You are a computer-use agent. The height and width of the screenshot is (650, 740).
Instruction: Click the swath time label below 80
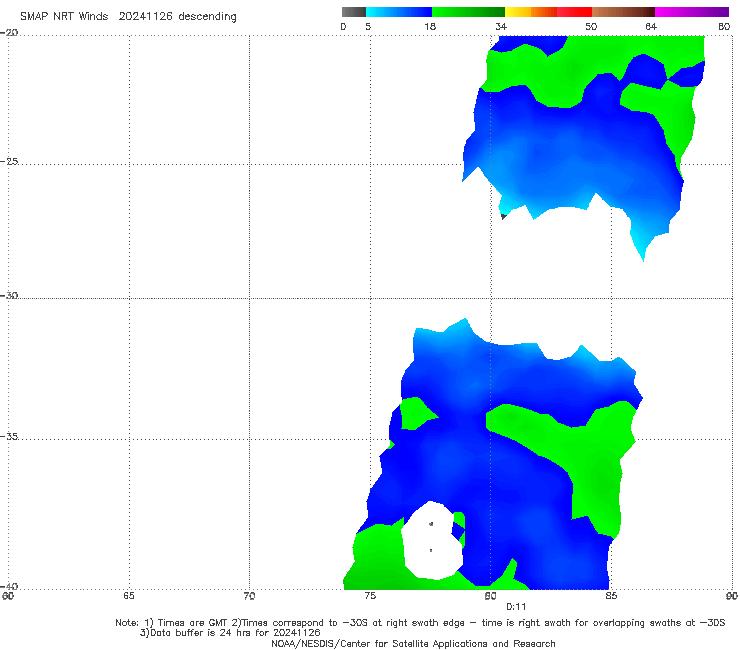point(516,607)
